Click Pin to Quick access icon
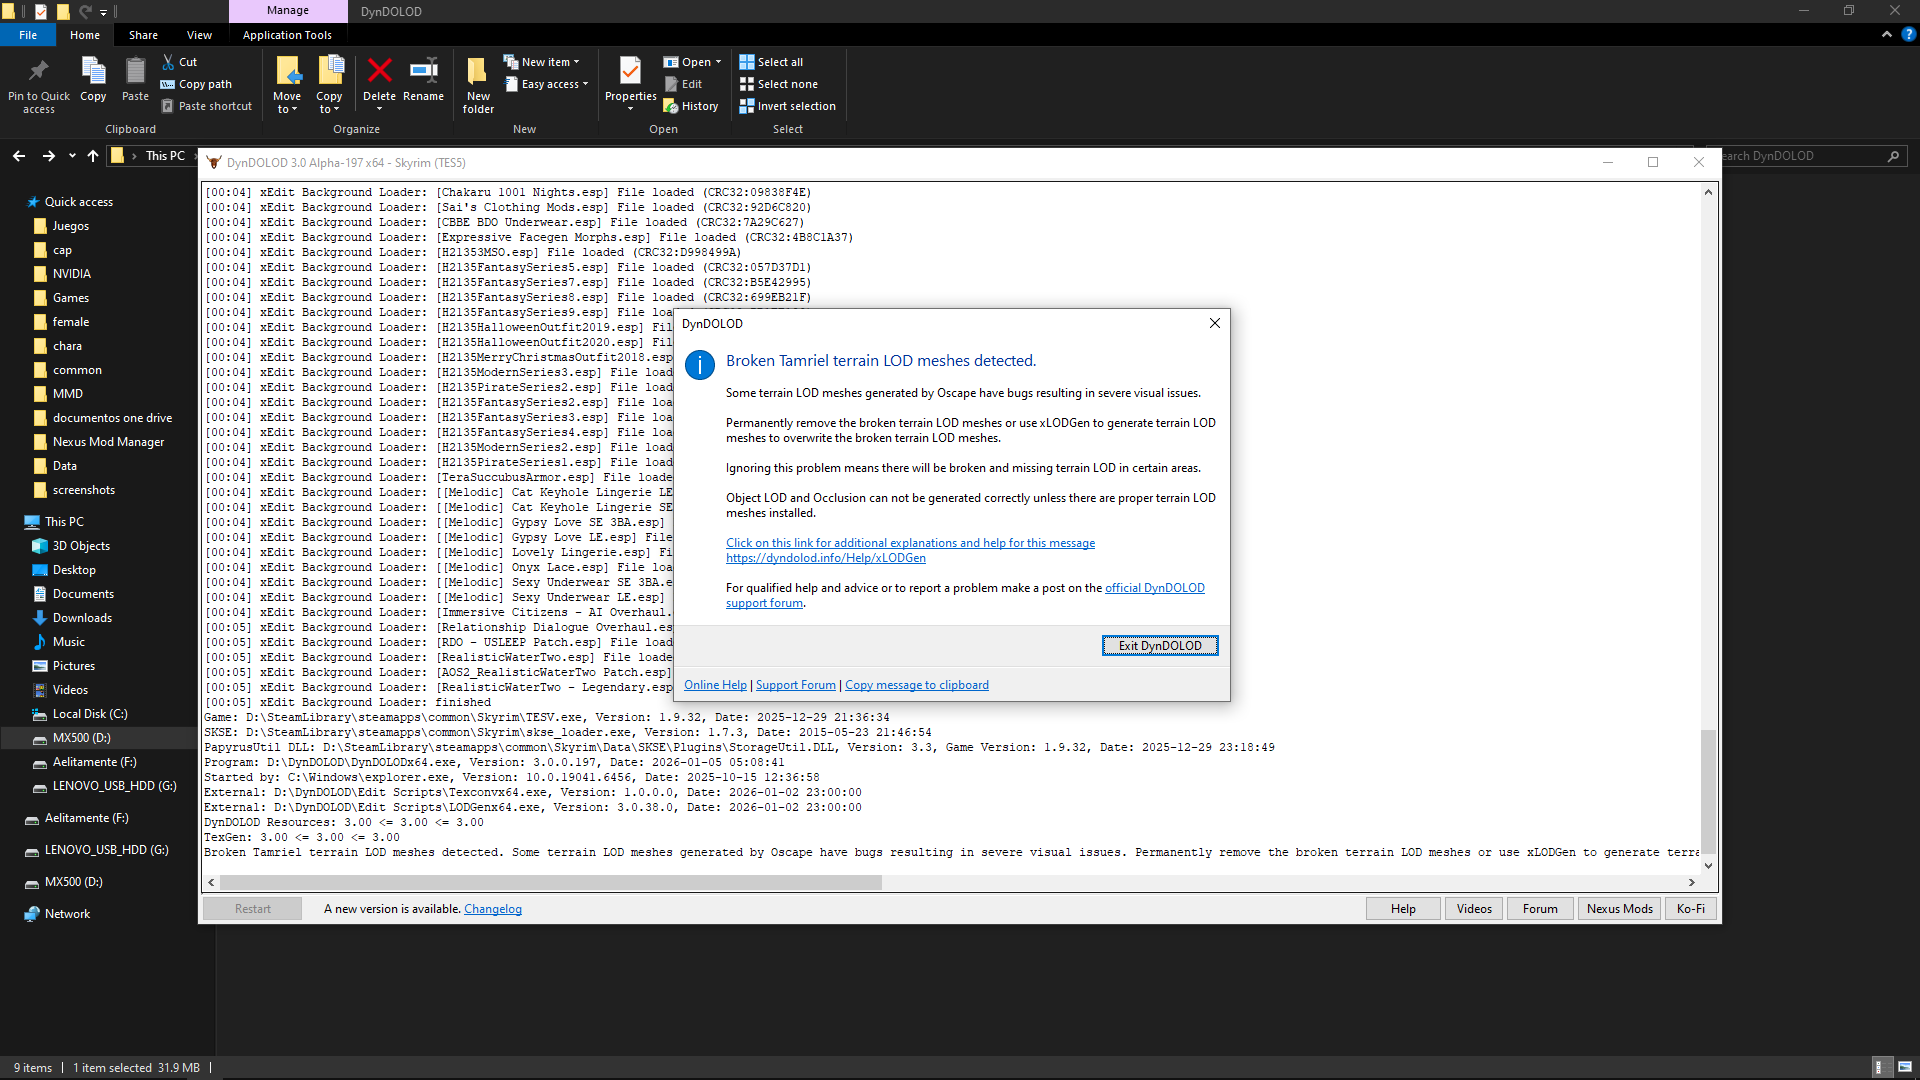1920x1080 pixels. pyautogui.click(x=39, y=72)
